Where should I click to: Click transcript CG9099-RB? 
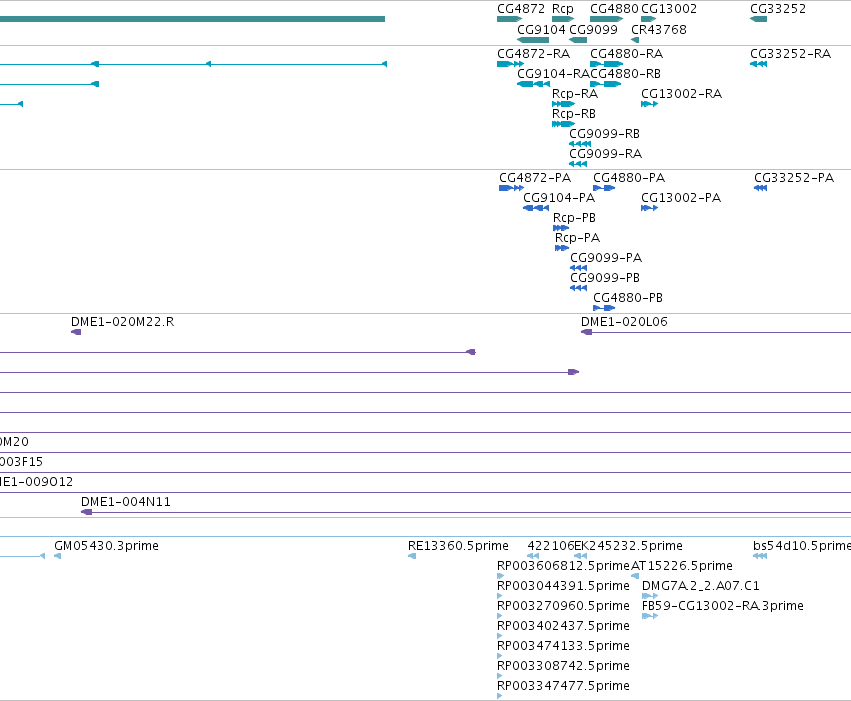point(604,133)
